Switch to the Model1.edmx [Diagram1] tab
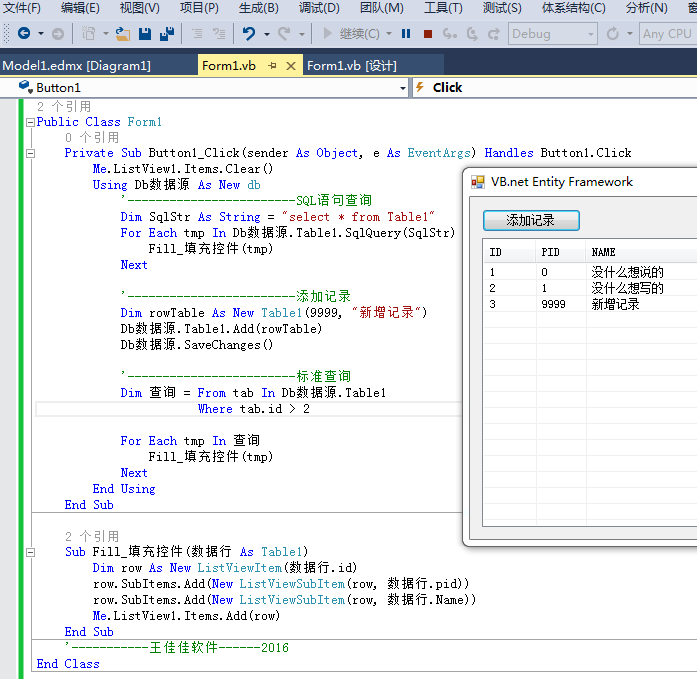The image size is (697, 679). point(77,66)
